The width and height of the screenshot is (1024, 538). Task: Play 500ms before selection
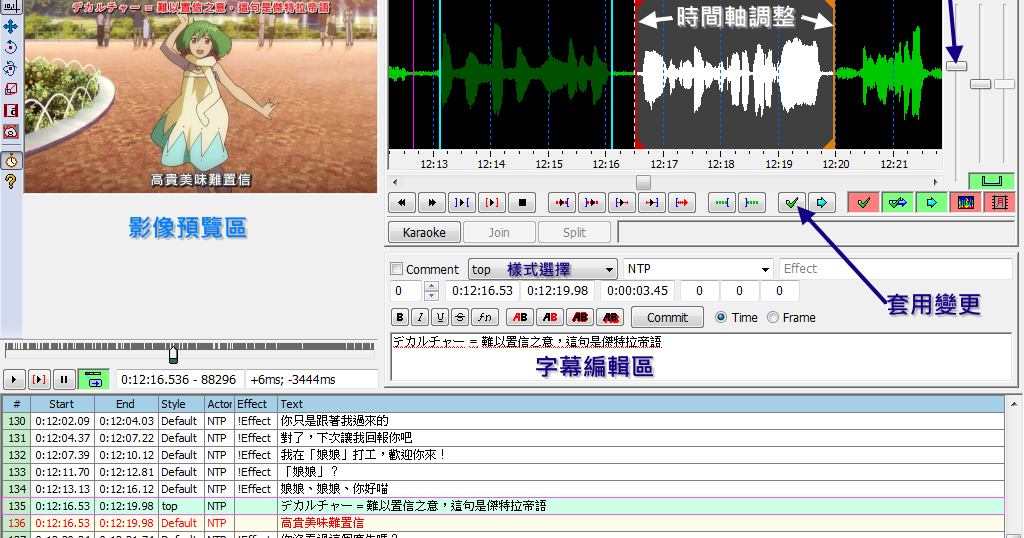(562, 202)
